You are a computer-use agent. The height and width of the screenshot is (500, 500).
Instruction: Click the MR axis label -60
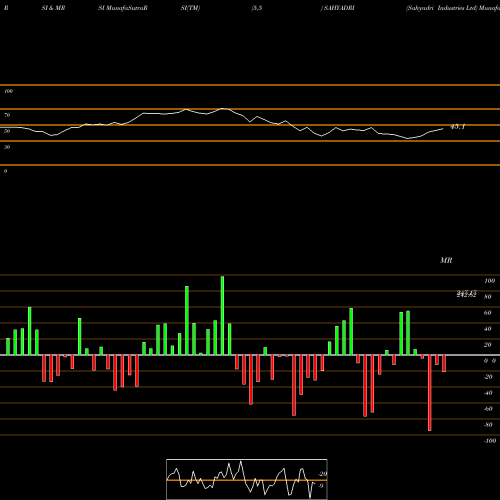(488, 409)
